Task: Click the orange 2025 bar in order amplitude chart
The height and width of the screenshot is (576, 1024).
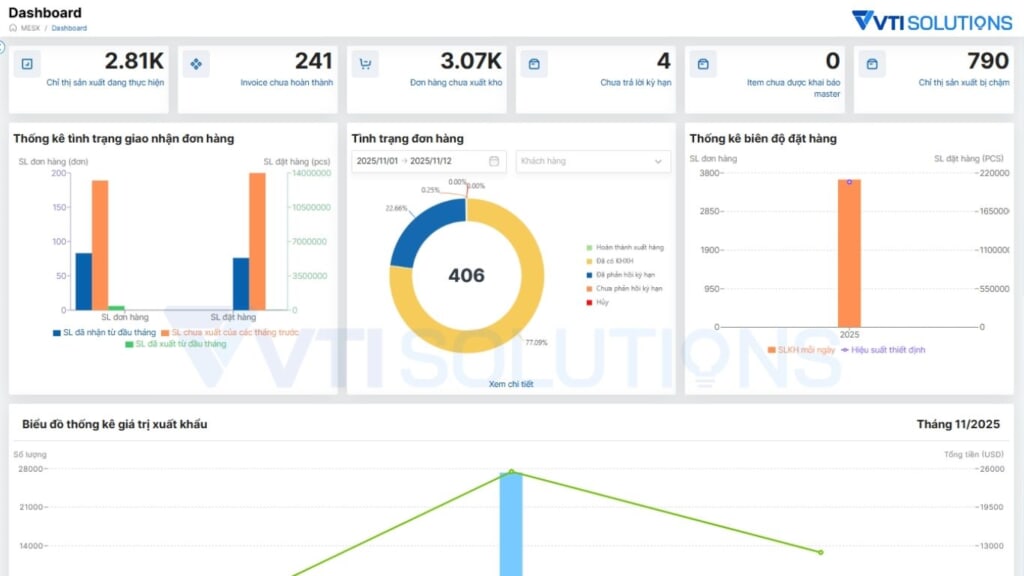Action: coord(849,255)
